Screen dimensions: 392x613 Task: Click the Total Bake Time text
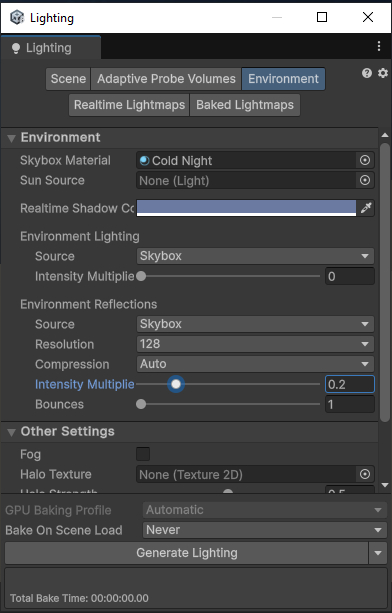(79, 598)
